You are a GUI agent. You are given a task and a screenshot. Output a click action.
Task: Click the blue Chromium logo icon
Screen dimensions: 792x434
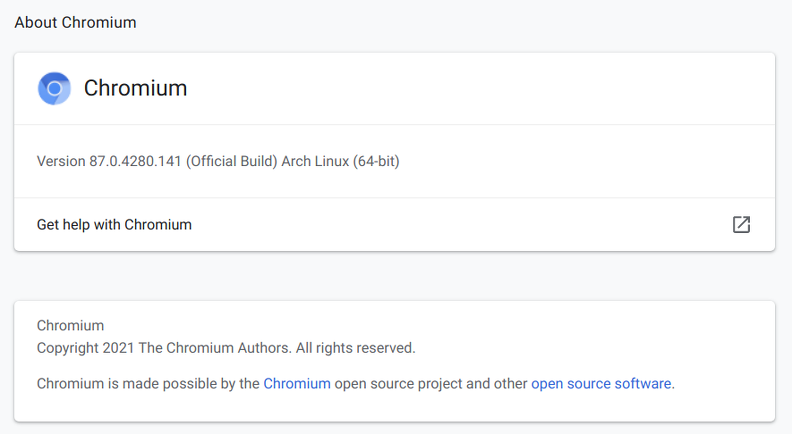pyautogui.click(x=54, y=88)
